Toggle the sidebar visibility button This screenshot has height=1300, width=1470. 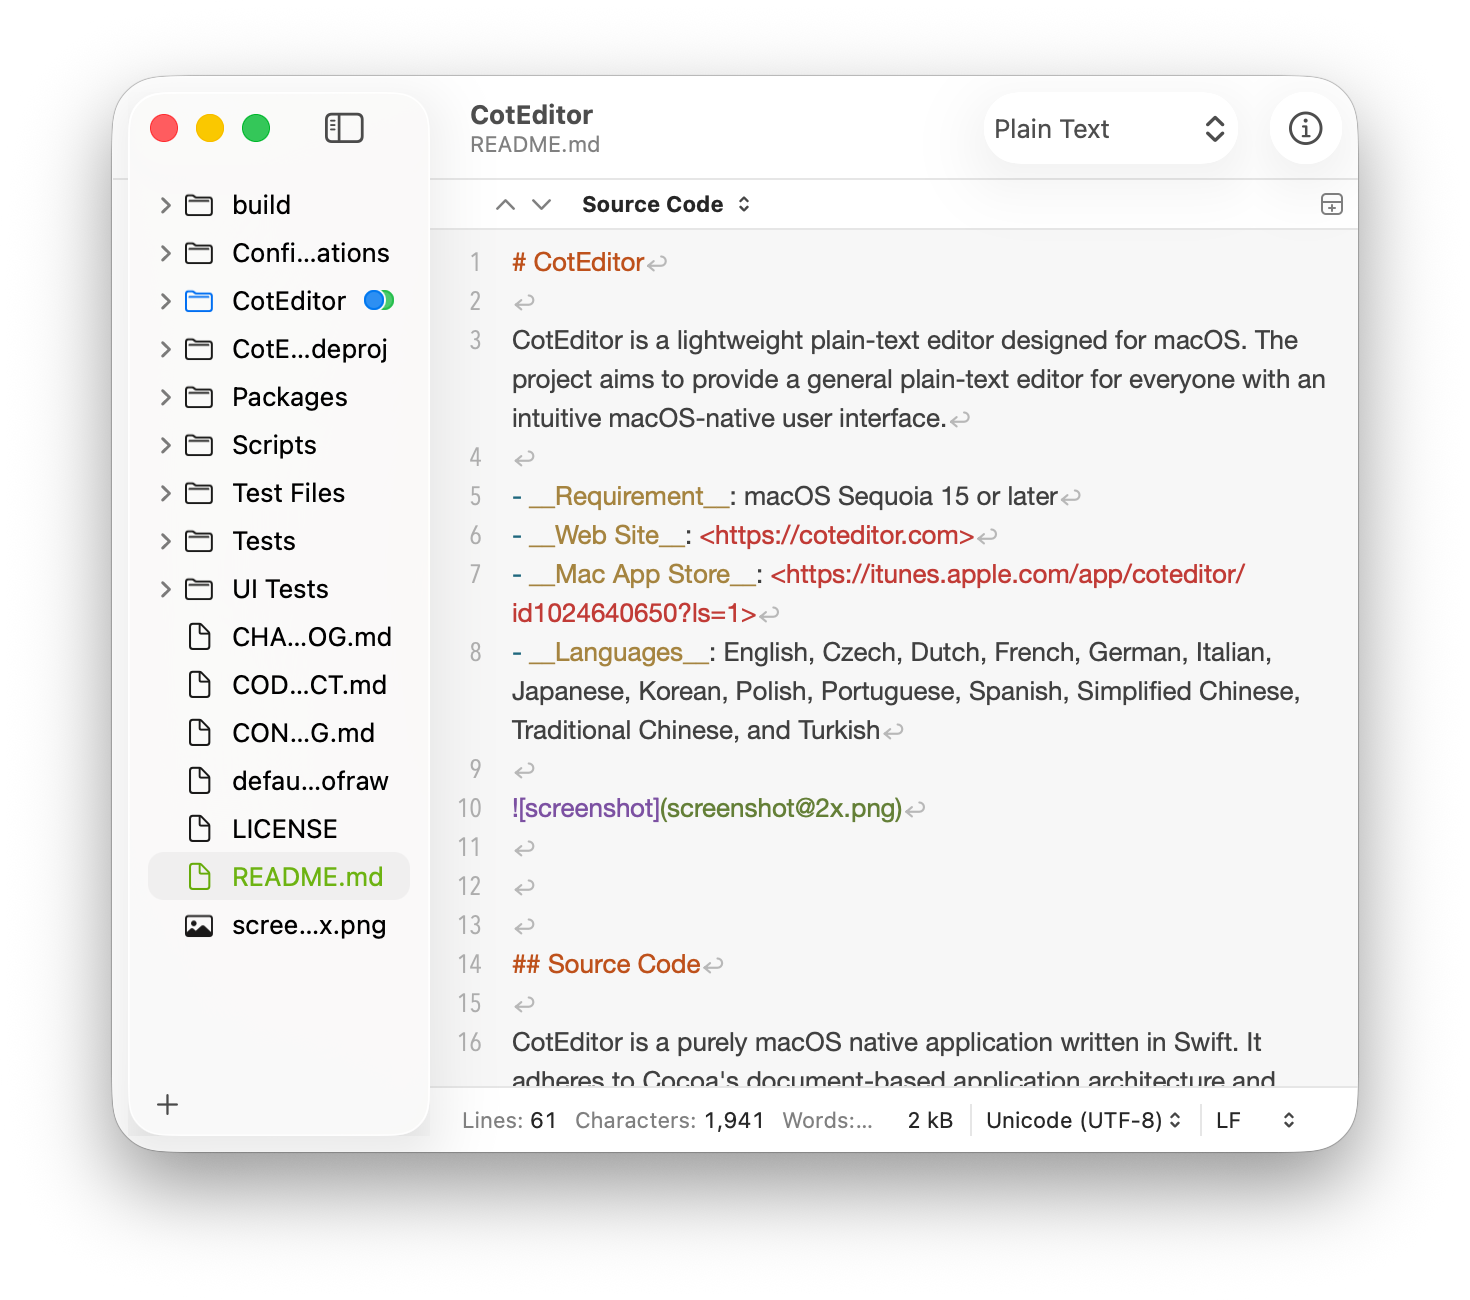pyautogui.click(x=344, y=128)
